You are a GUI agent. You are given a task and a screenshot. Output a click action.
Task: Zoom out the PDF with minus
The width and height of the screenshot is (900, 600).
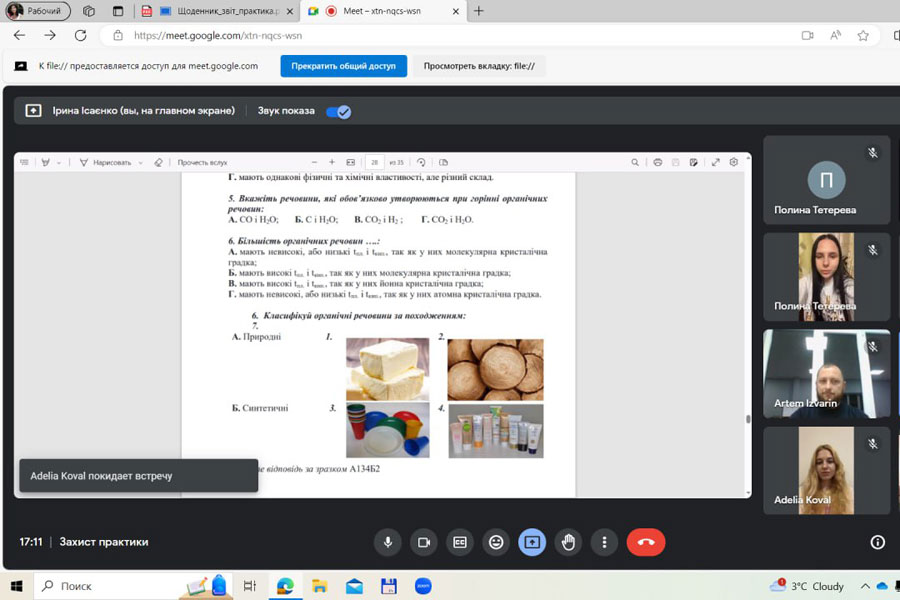(x=314, y=162)
